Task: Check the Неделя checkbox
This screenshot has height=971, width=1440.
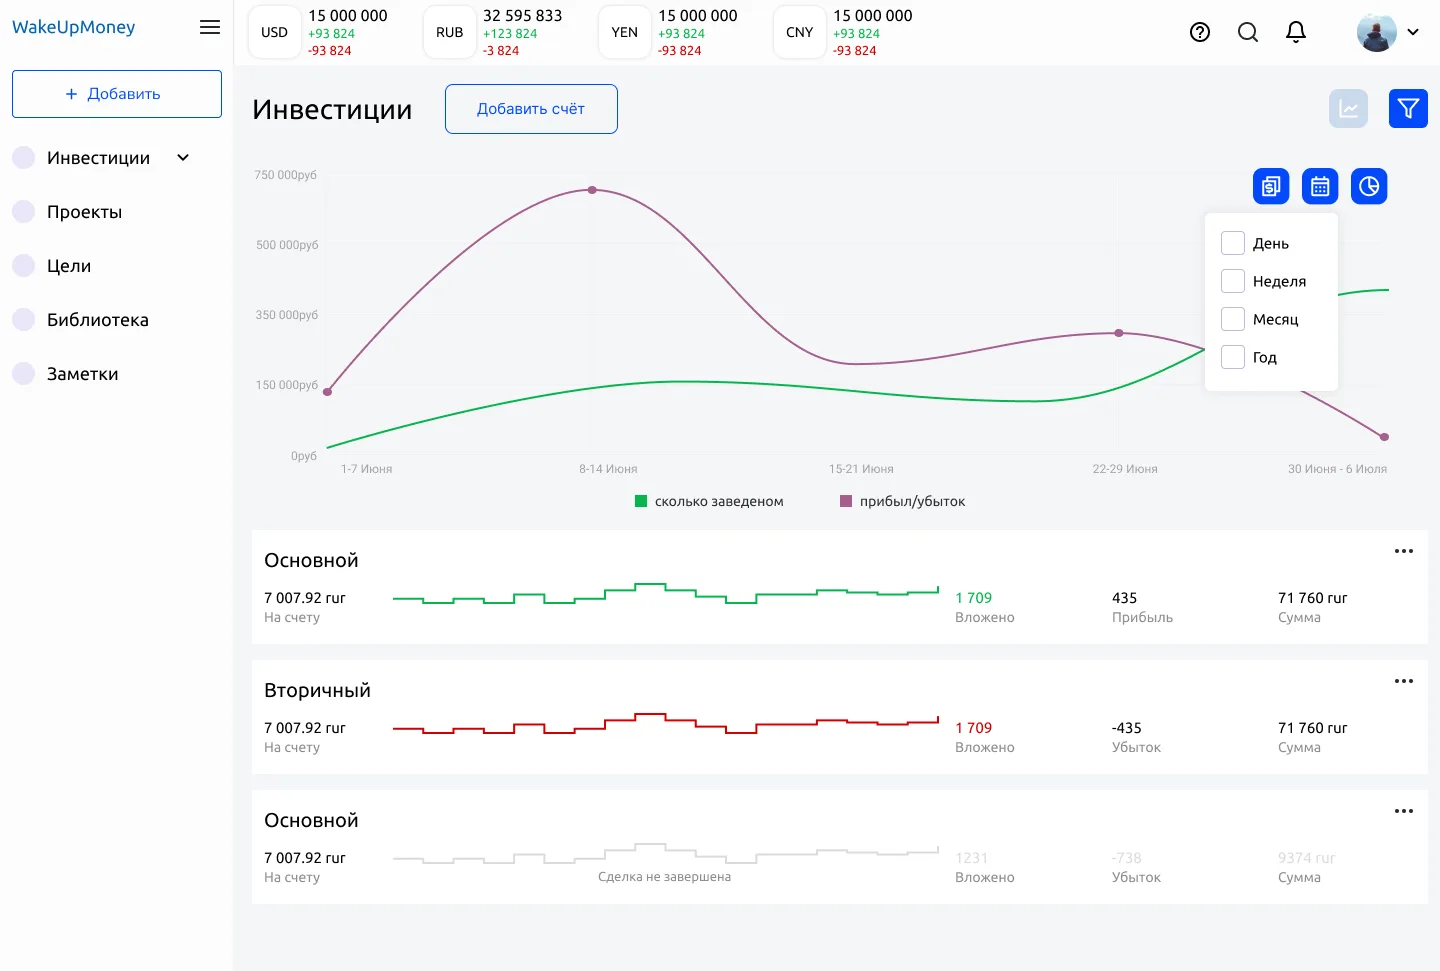Action: tap(1233, 281)
